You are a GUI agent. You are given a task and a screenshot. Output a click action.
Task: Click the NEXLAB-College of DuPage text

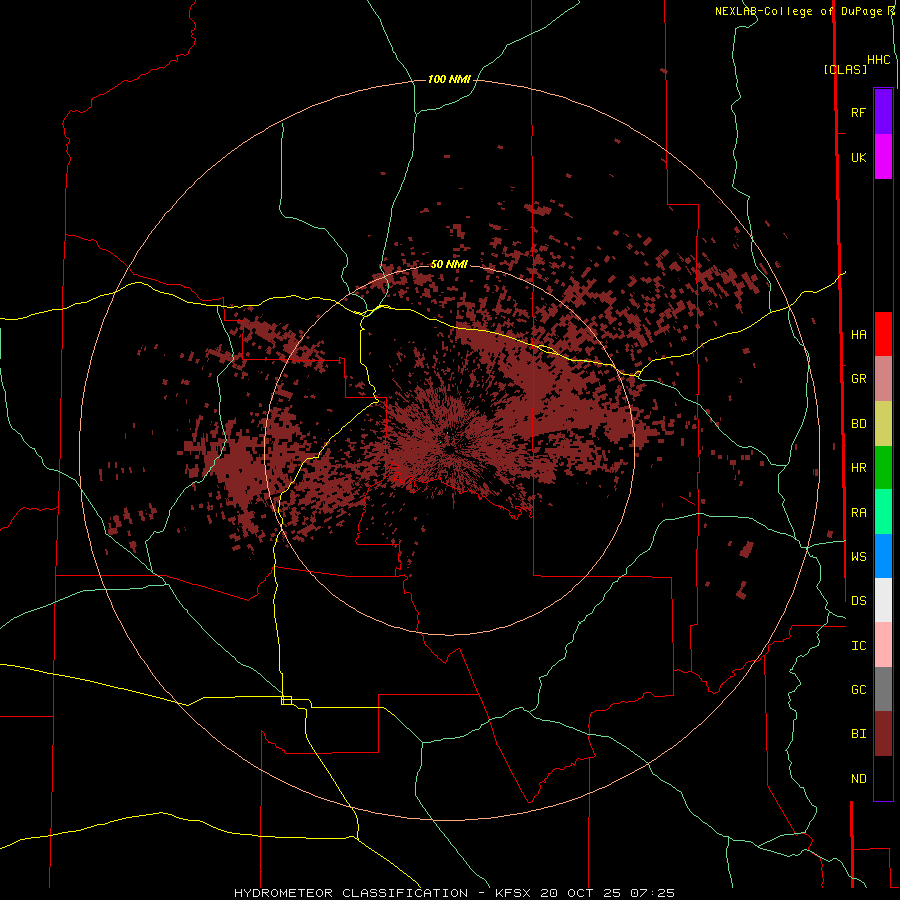800,11
